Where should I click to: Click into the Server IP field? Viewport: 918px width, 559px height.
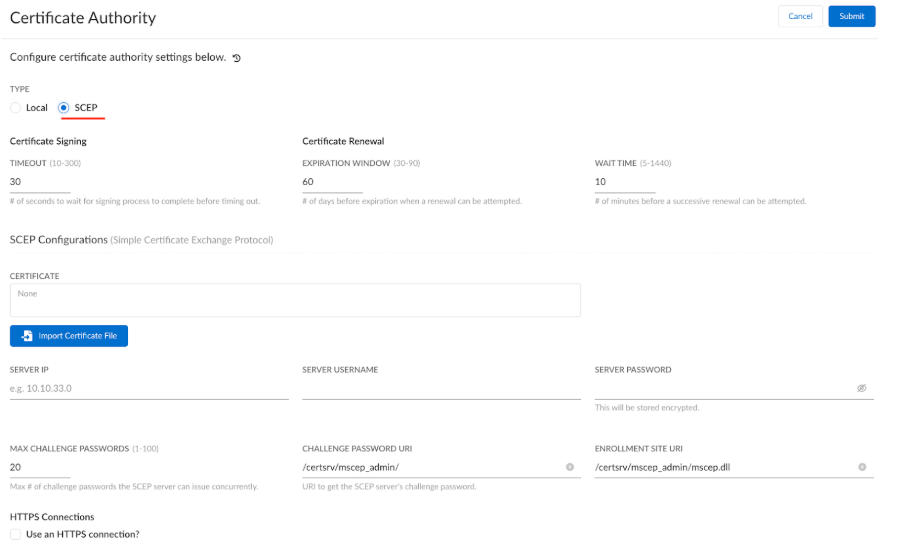click(149, 388)
